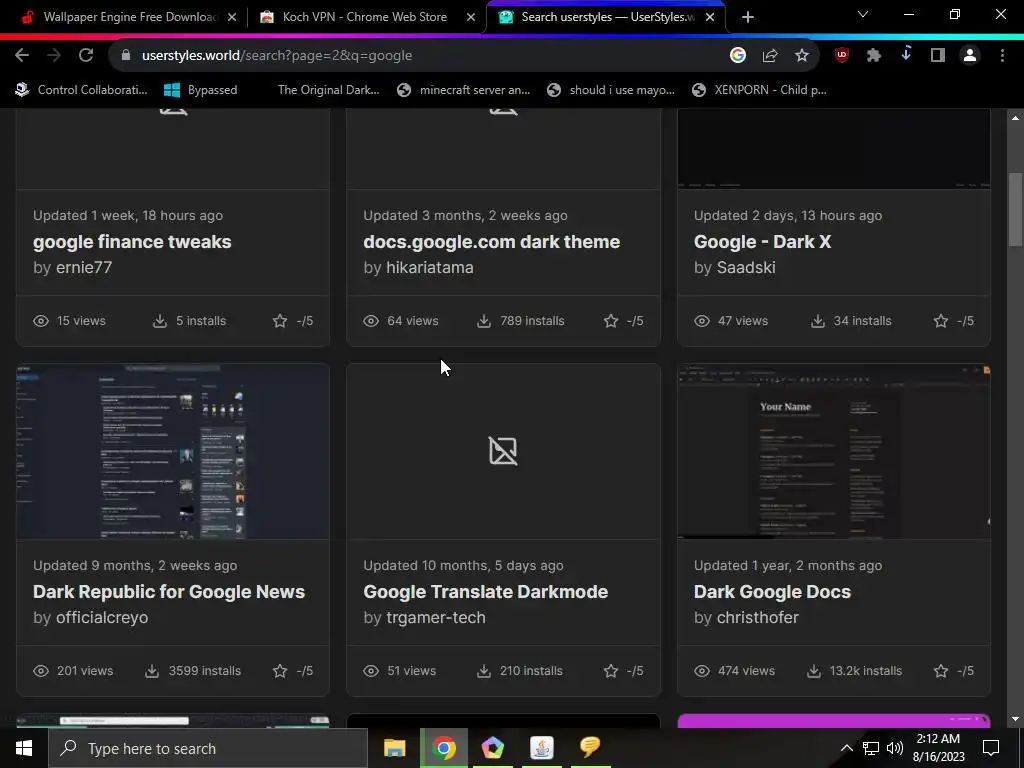Image resolution: width=1024 pixels, height=768 pixels.
Task: Open Dark Google Docs style
Action: (772, 592)
